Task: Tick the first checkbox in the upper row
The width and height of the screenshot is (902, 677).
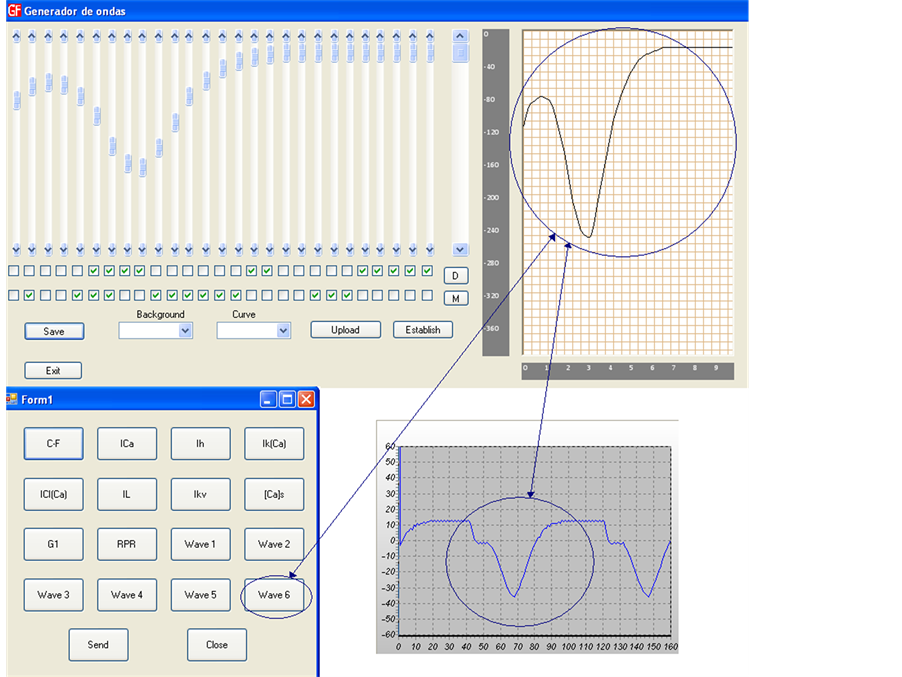Action: pos(14,271)
